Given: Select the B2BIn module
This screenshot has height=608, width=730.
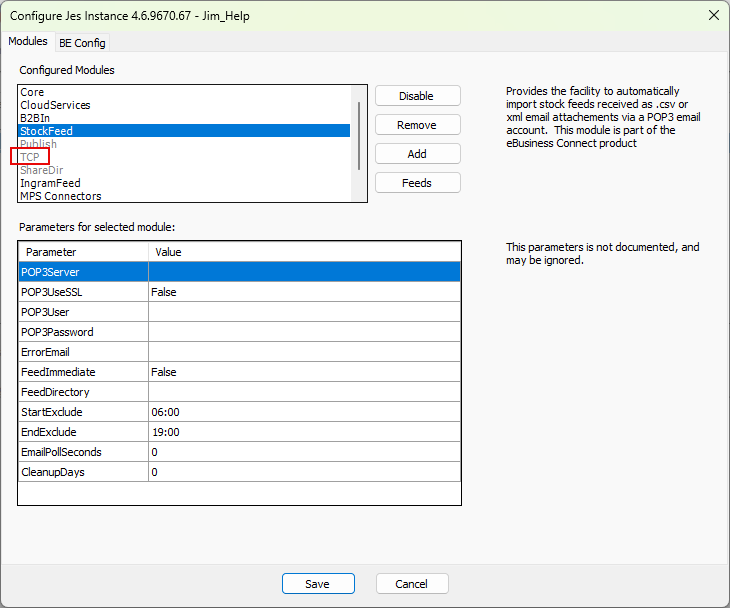Looking at the screenshot, I should 184,118.
